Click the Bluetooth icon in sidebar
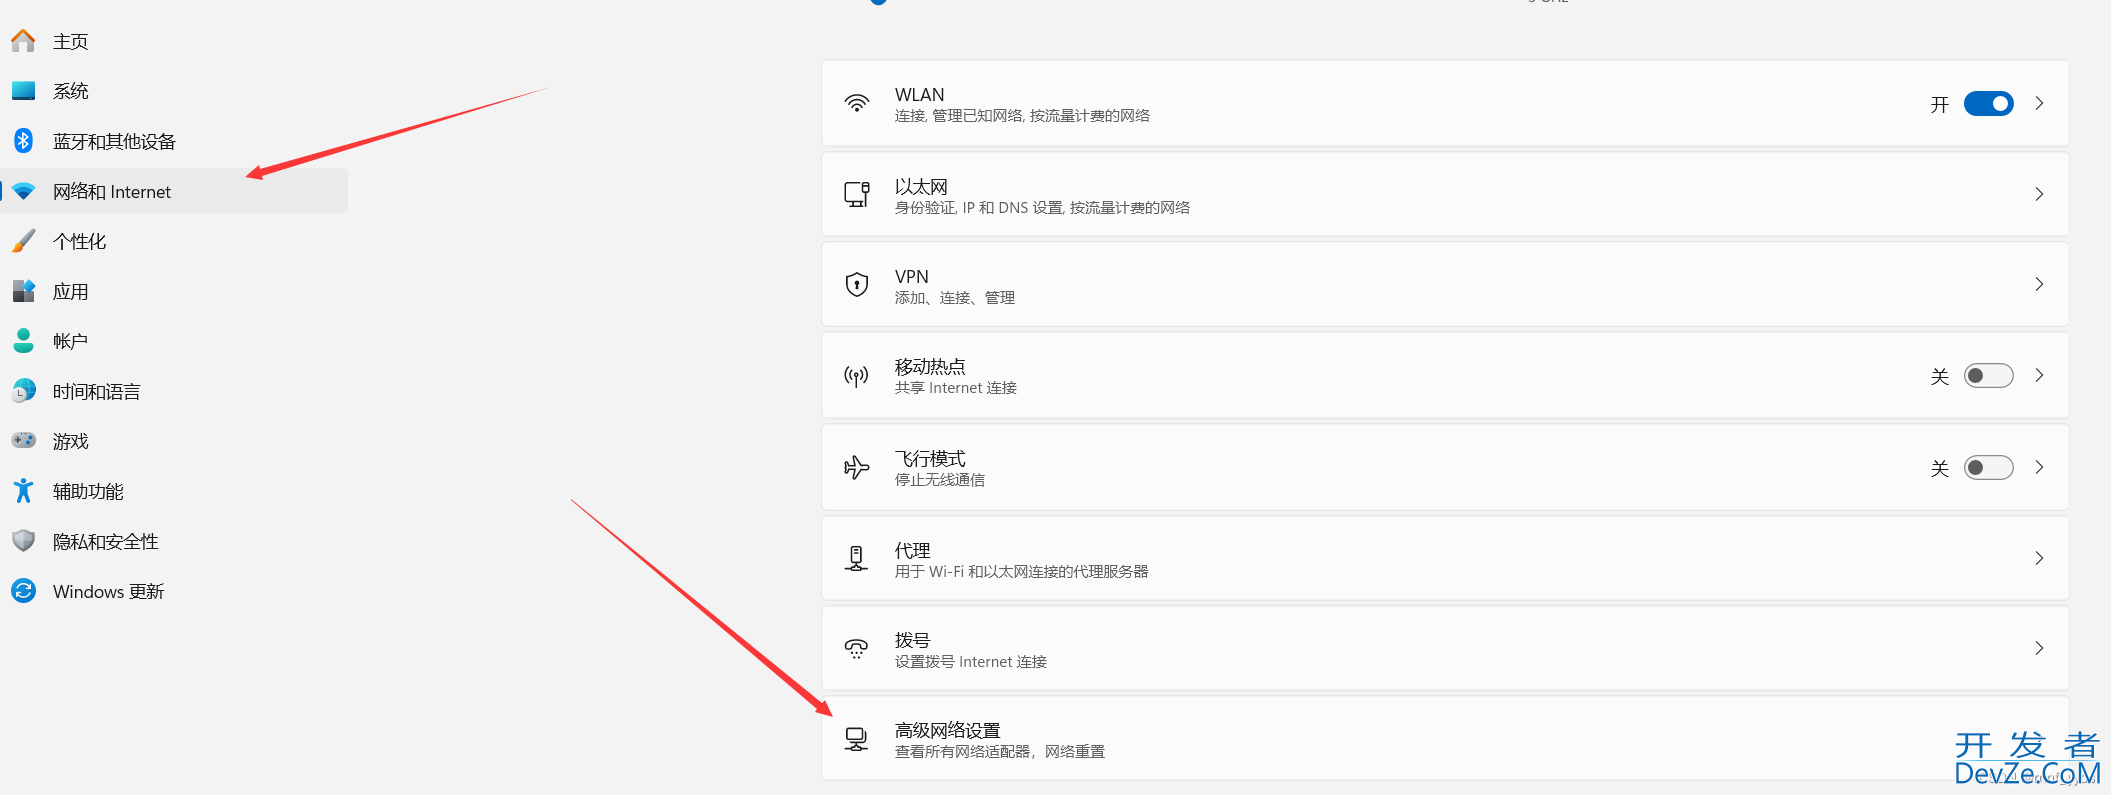This screenshot has height=795, width=2111. pos(23,141)
